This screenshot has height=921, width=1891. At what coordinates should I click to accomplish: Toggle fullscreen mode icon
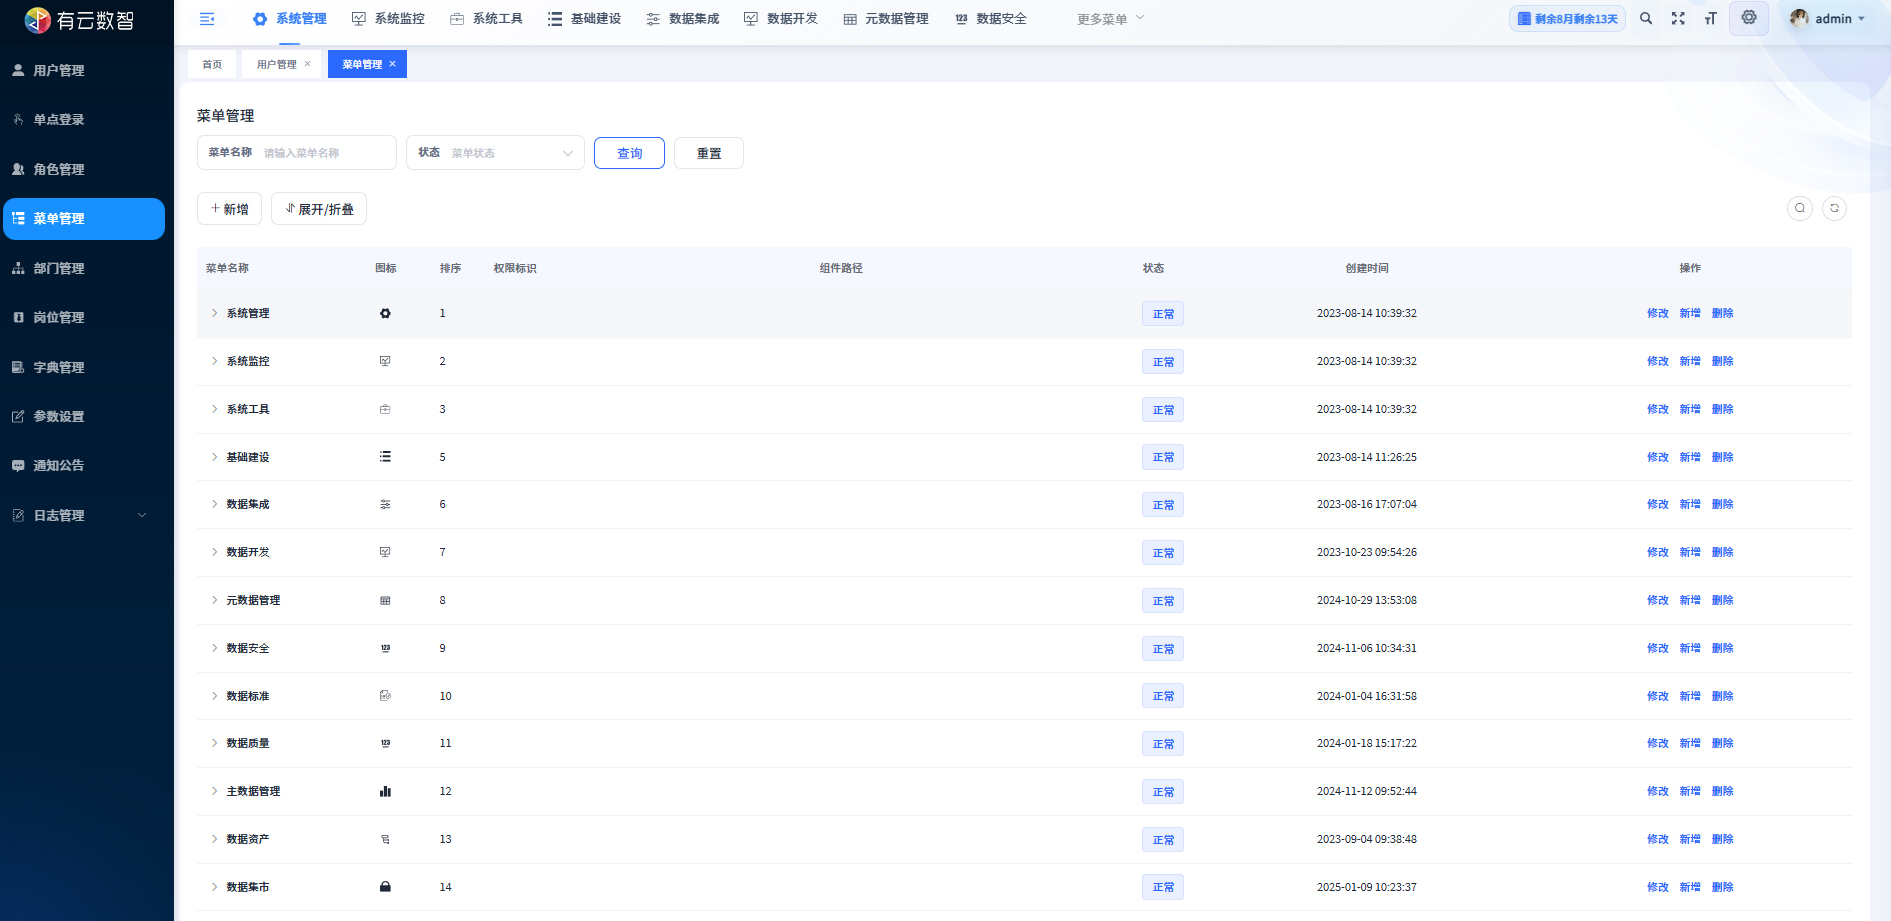tap(1678, 19)
